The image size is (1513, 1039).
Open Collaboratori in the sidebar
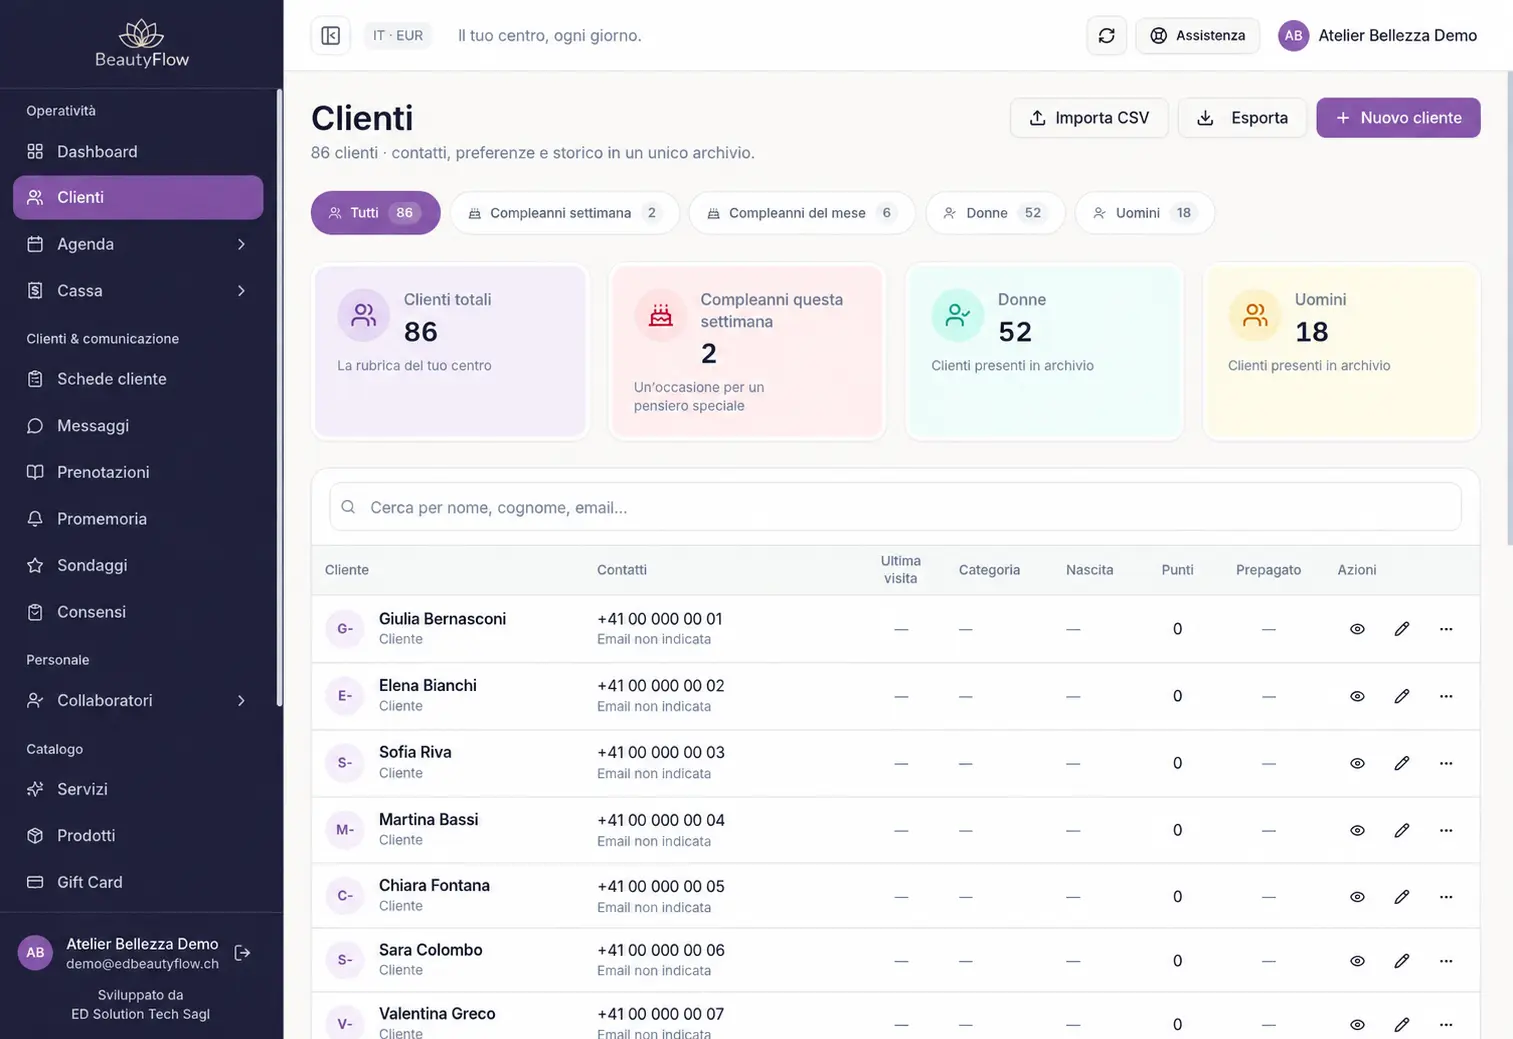tap(138, 700)
